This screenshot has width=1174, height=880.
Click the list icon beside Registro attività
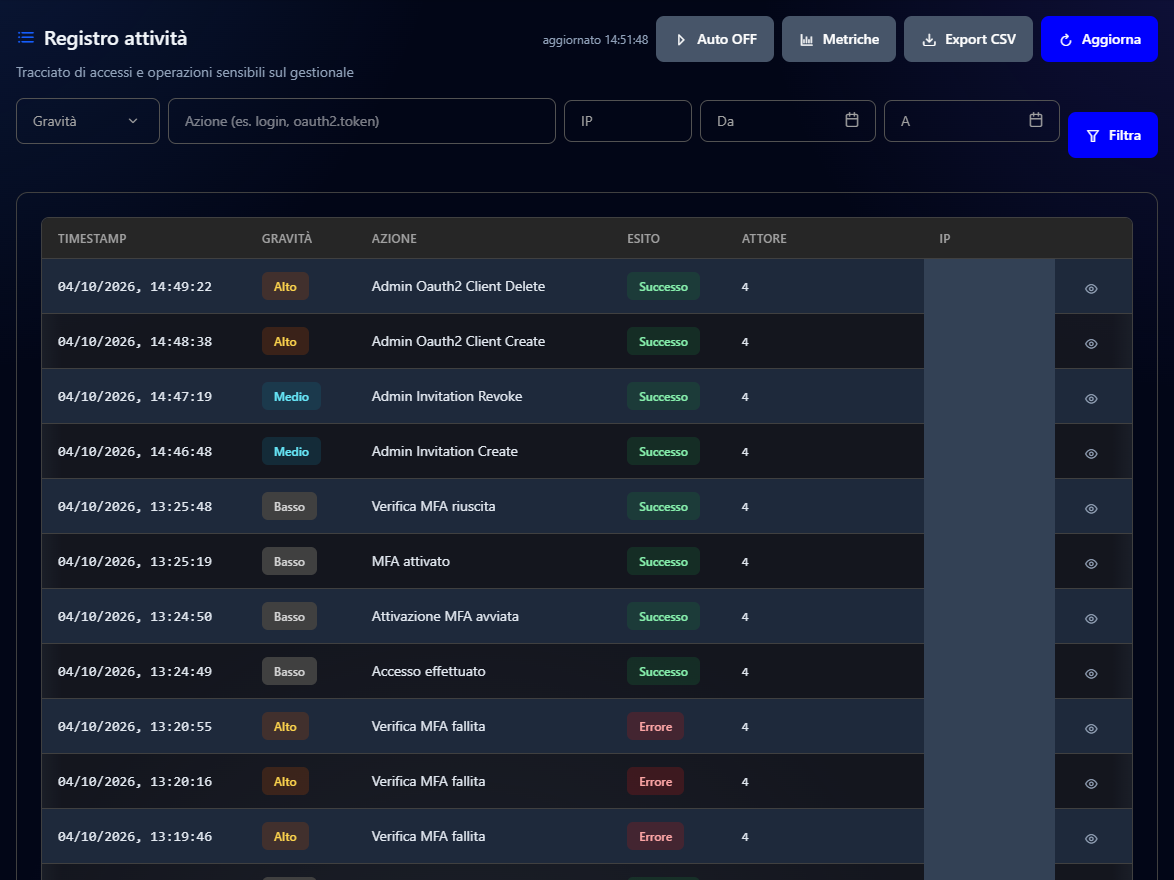tap(26, 37)
